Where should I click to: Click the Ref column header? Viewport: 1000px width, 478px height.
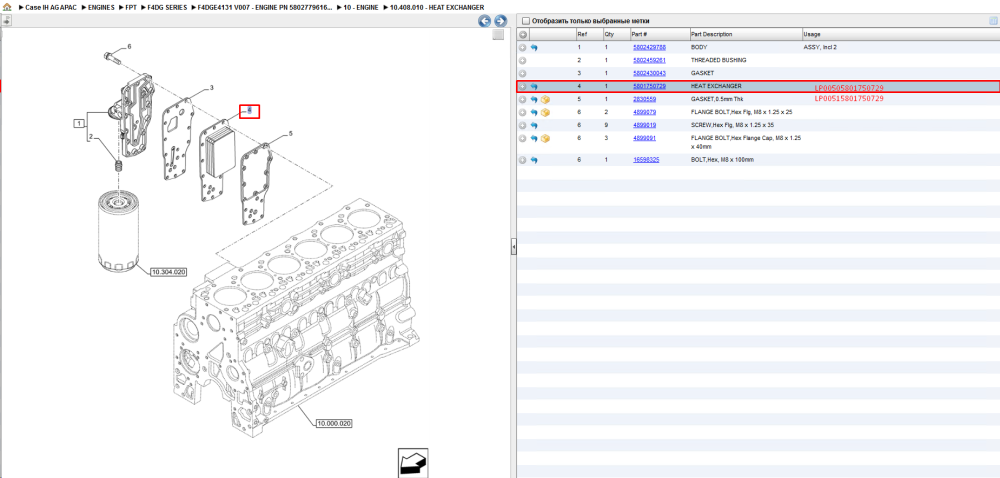tap(582, 34)
